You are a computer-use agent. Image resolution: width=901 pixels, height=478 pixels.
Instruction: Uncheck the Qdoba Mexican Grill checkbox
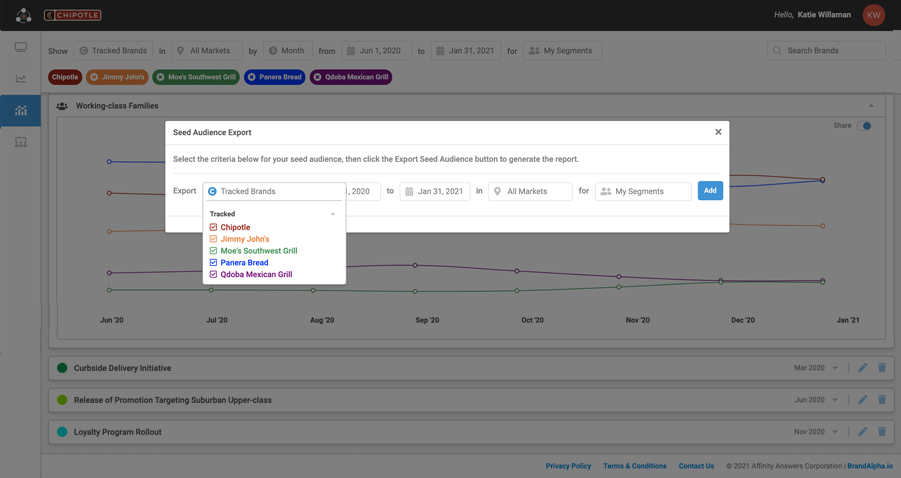pyautogui.click(x=213, y=274)
